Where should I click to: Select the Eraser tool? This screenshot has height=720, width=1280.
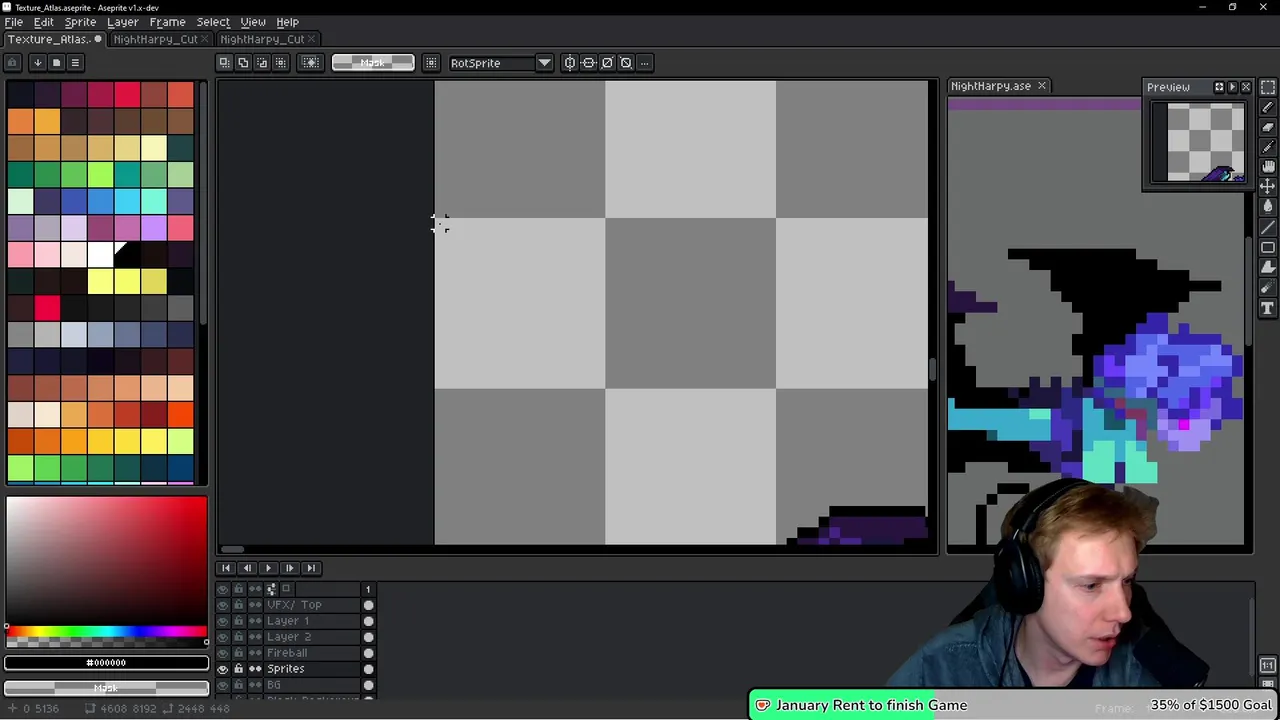[x=1268, y=127]
